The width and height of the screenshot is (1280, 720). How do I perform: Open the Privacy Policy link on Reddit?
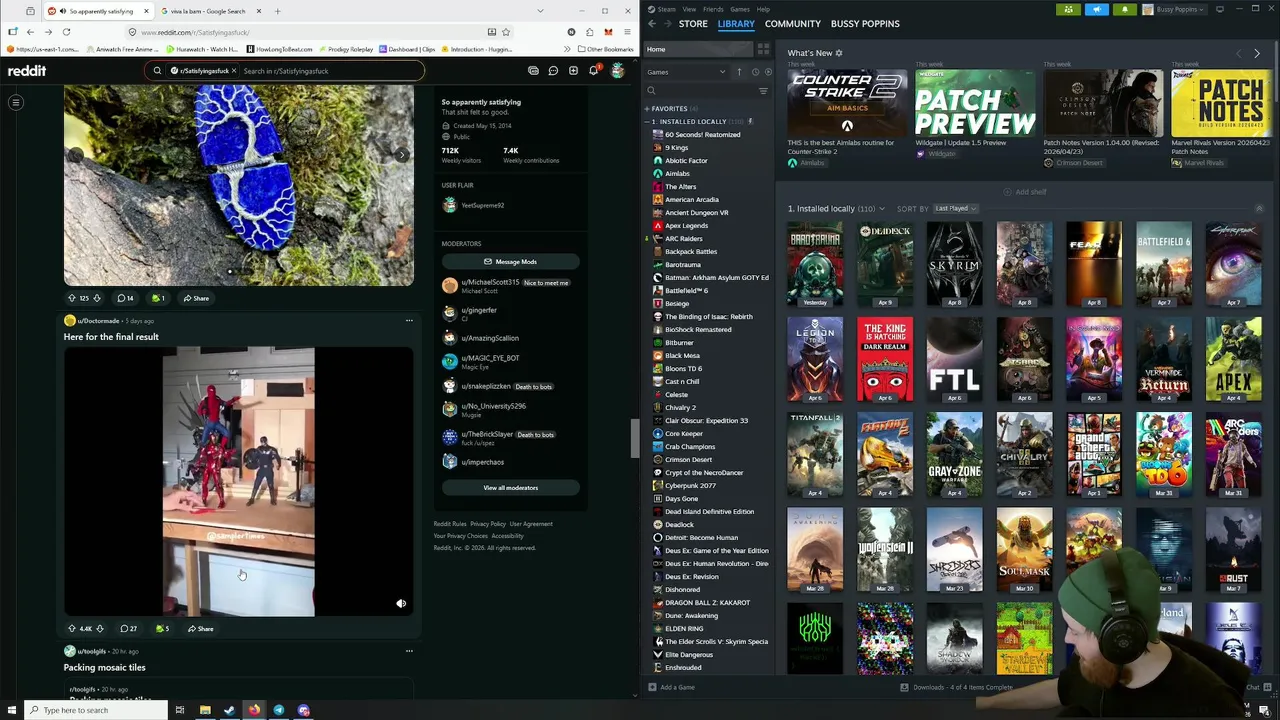tap(488, 524)
